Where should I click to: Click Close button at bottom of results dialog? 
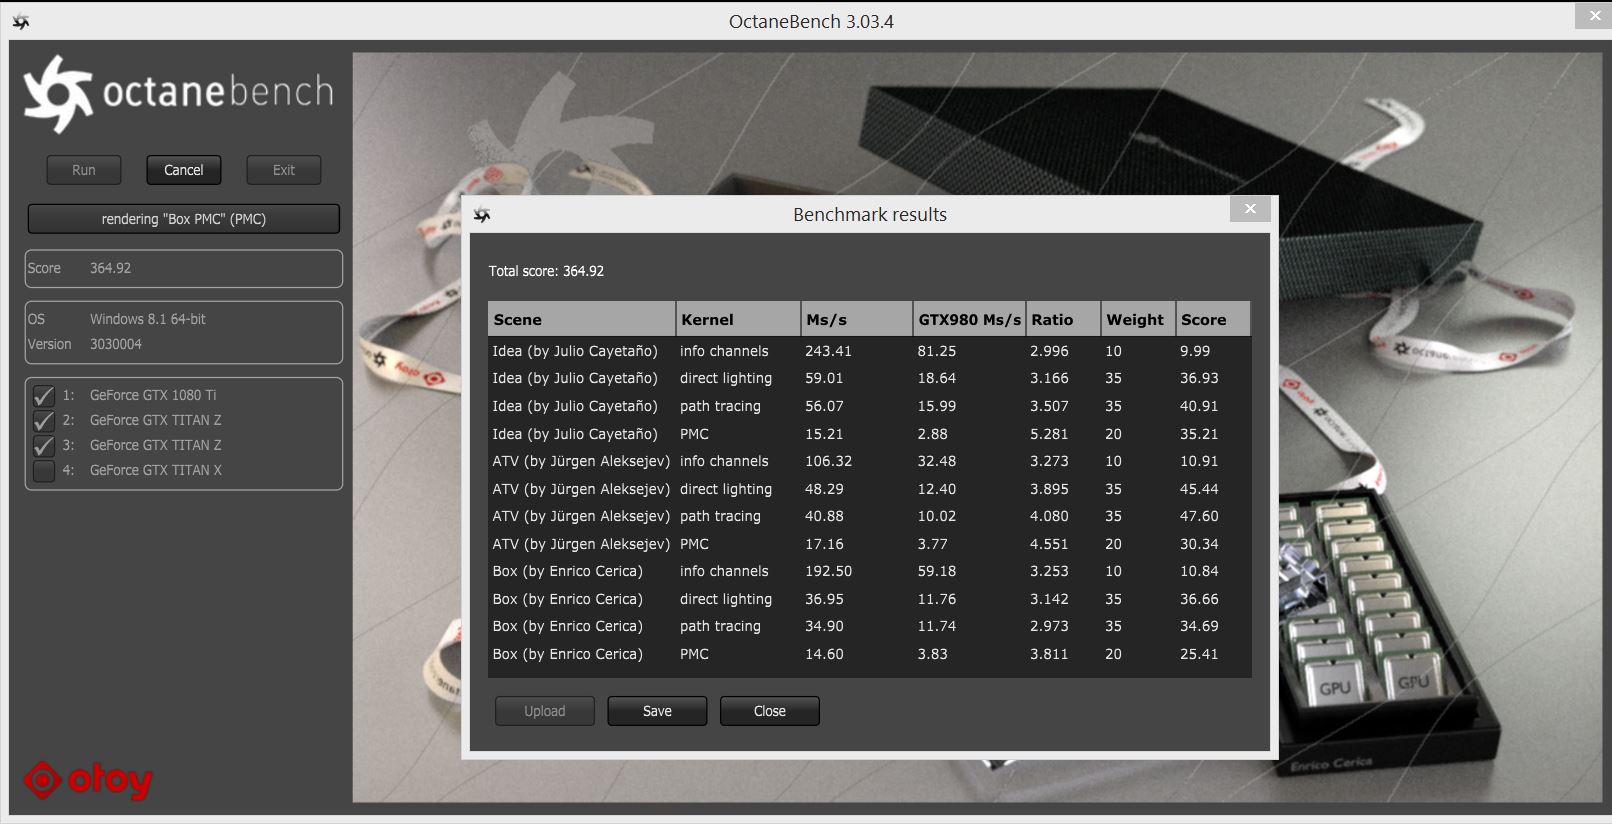[770, 711]
